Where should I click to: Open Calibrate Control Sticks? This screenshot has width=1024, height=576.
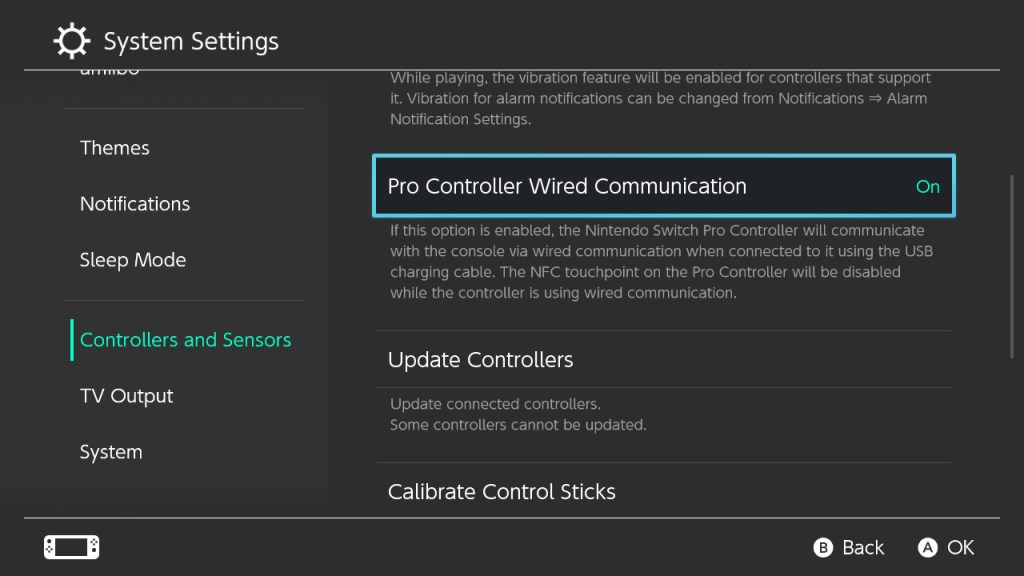pyautogui.click(x=501, y=492)
